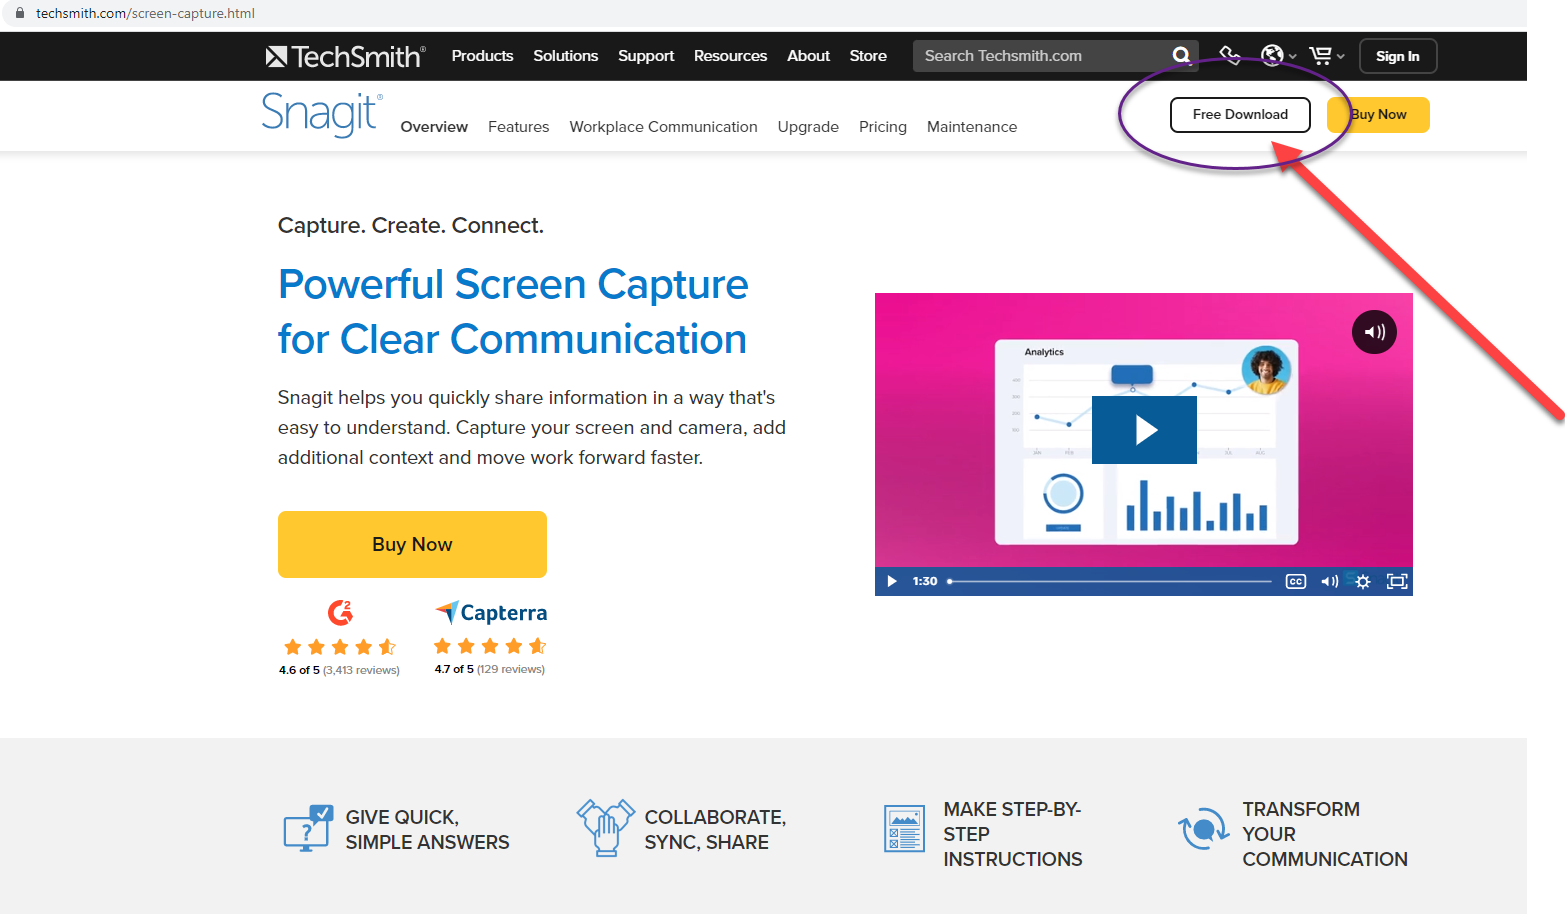The height and width of the screenshot is (914, 1565).
Task: Click the "GIVE QUICK, SIMPLE ANSWERS" text
Action: click(x=428, y=830)
